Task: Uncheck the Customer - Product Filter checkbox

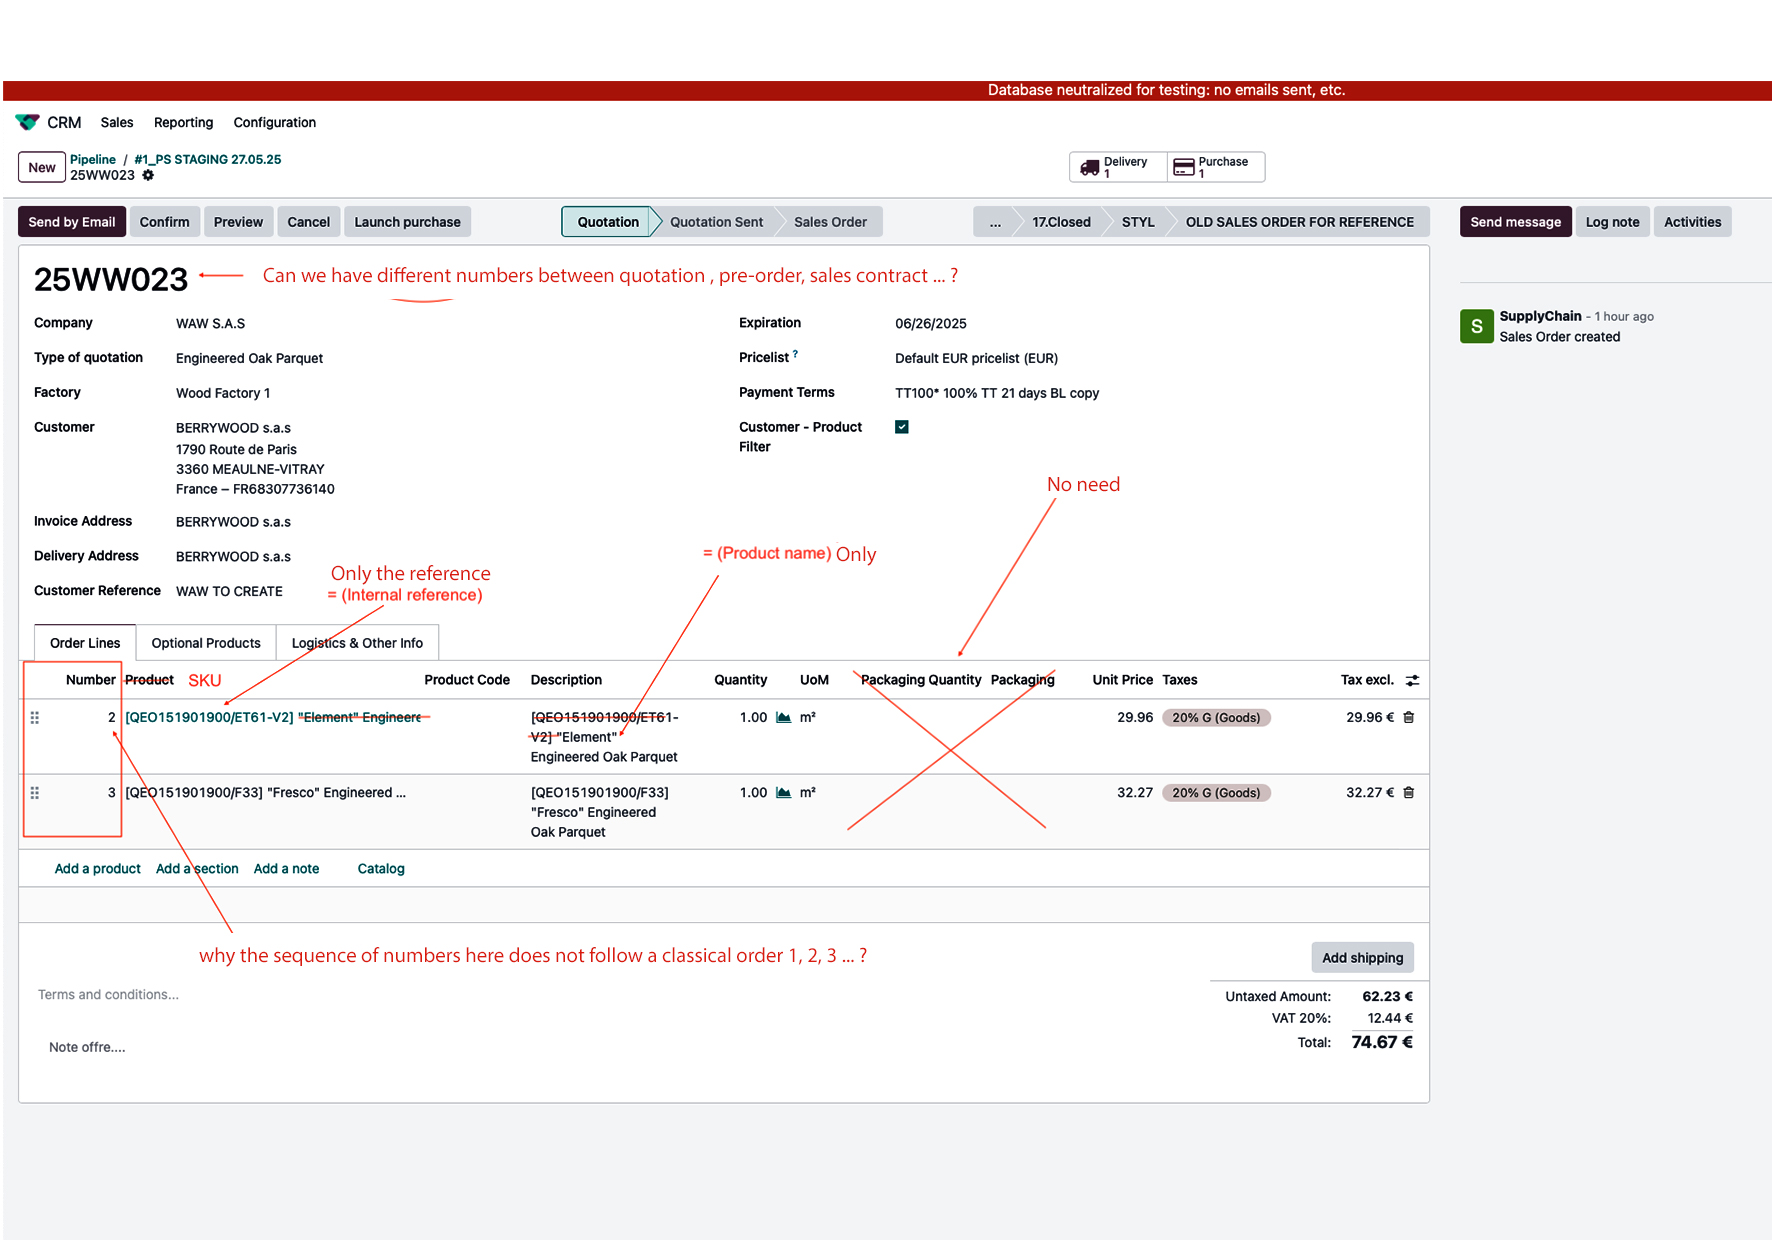Action: coord(902,427)
